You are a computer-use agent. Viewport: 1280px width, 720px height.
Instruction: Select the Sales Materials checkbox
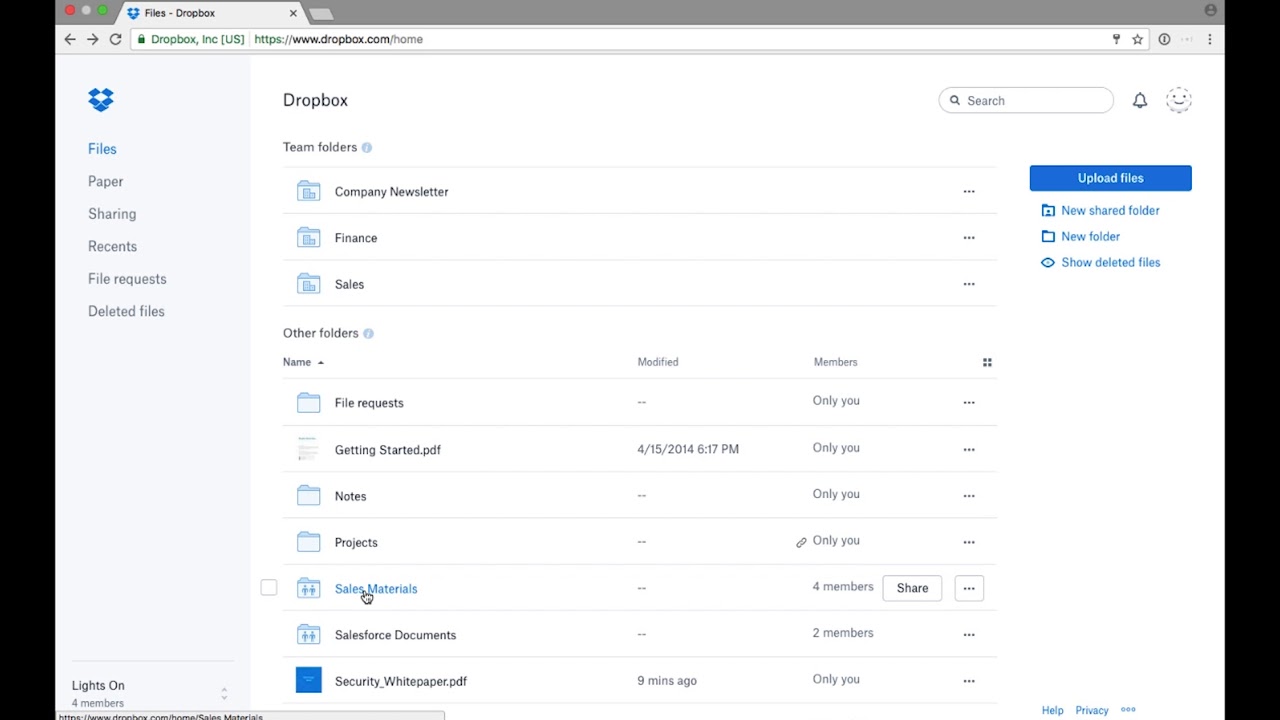pos(268,588)
